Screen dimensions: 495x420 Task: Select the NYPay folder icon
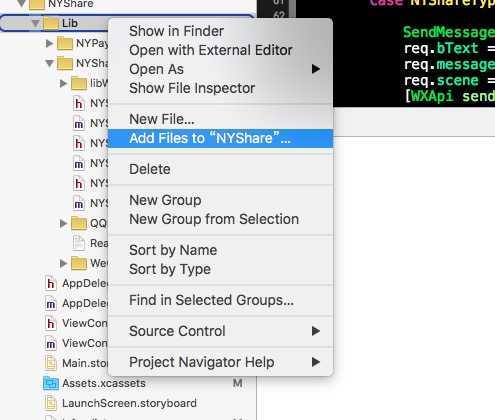coord(65,43)
